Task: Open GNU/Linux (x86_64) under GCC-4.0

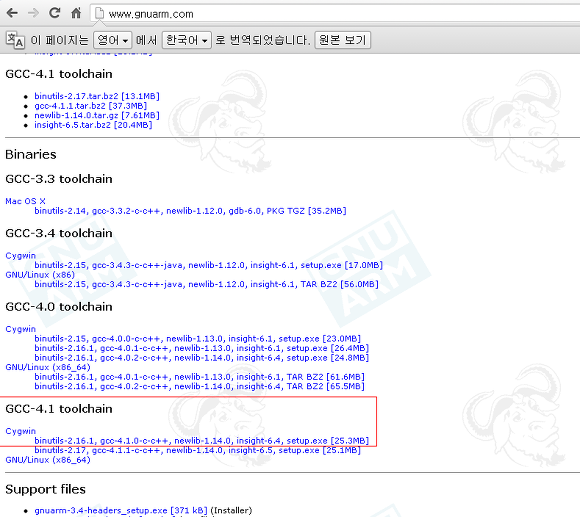Action: pos(48,367)
